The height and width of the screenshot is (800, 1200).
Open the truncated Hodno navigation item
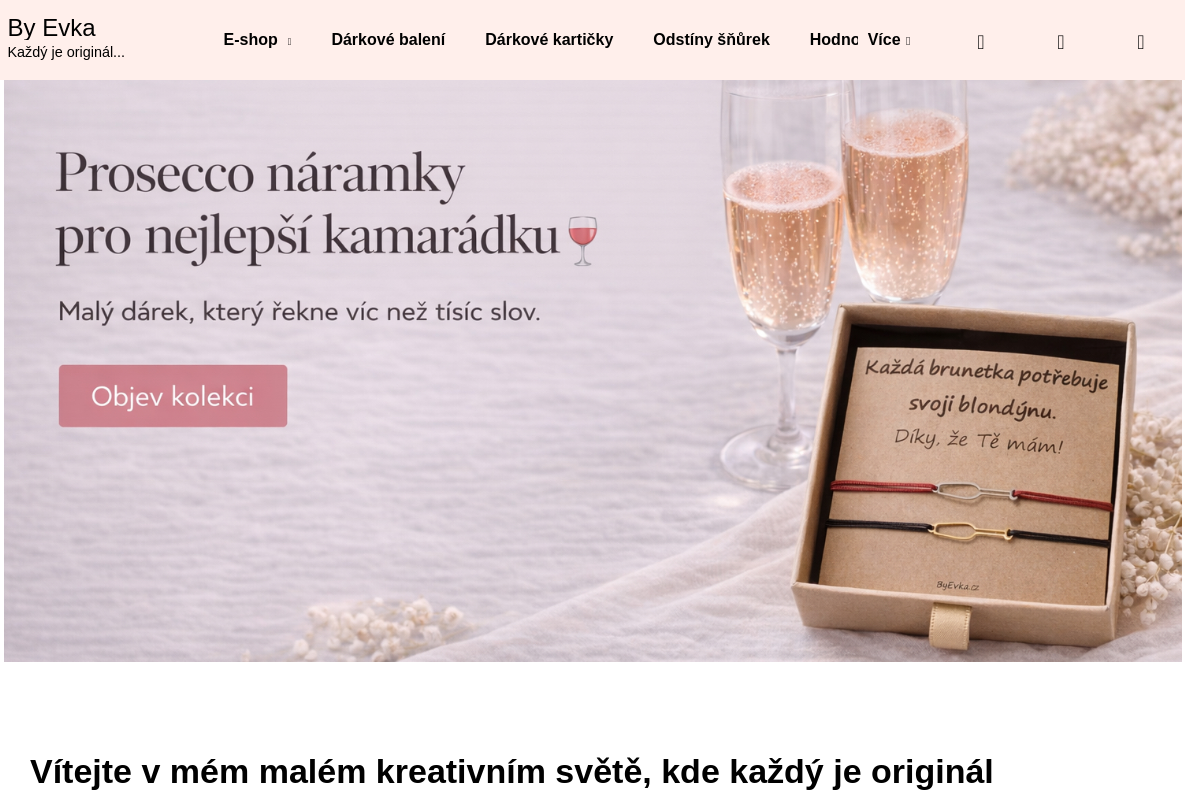834,40
